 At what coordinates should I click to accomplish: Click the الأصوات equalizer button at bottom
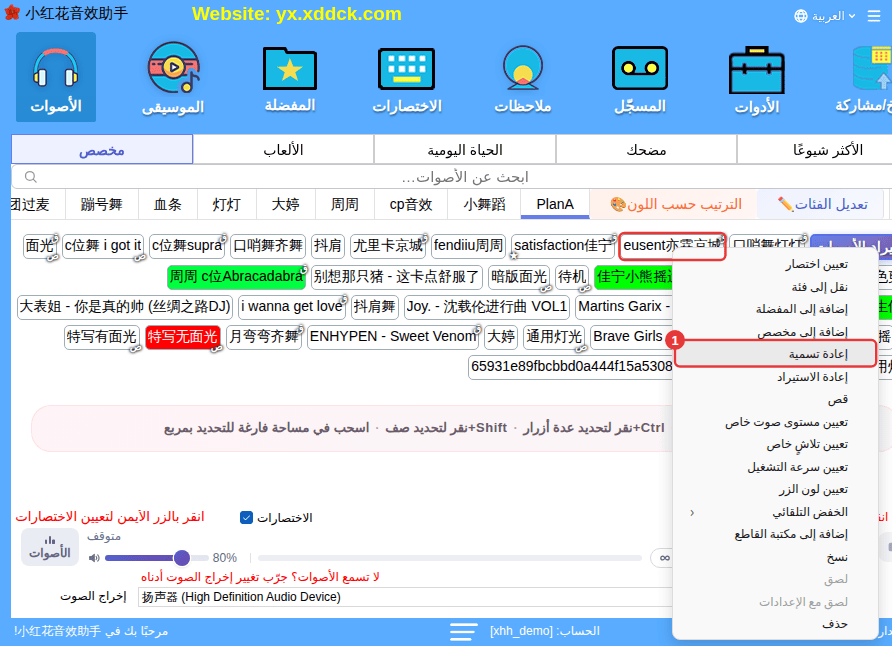[x=50, y=547]
